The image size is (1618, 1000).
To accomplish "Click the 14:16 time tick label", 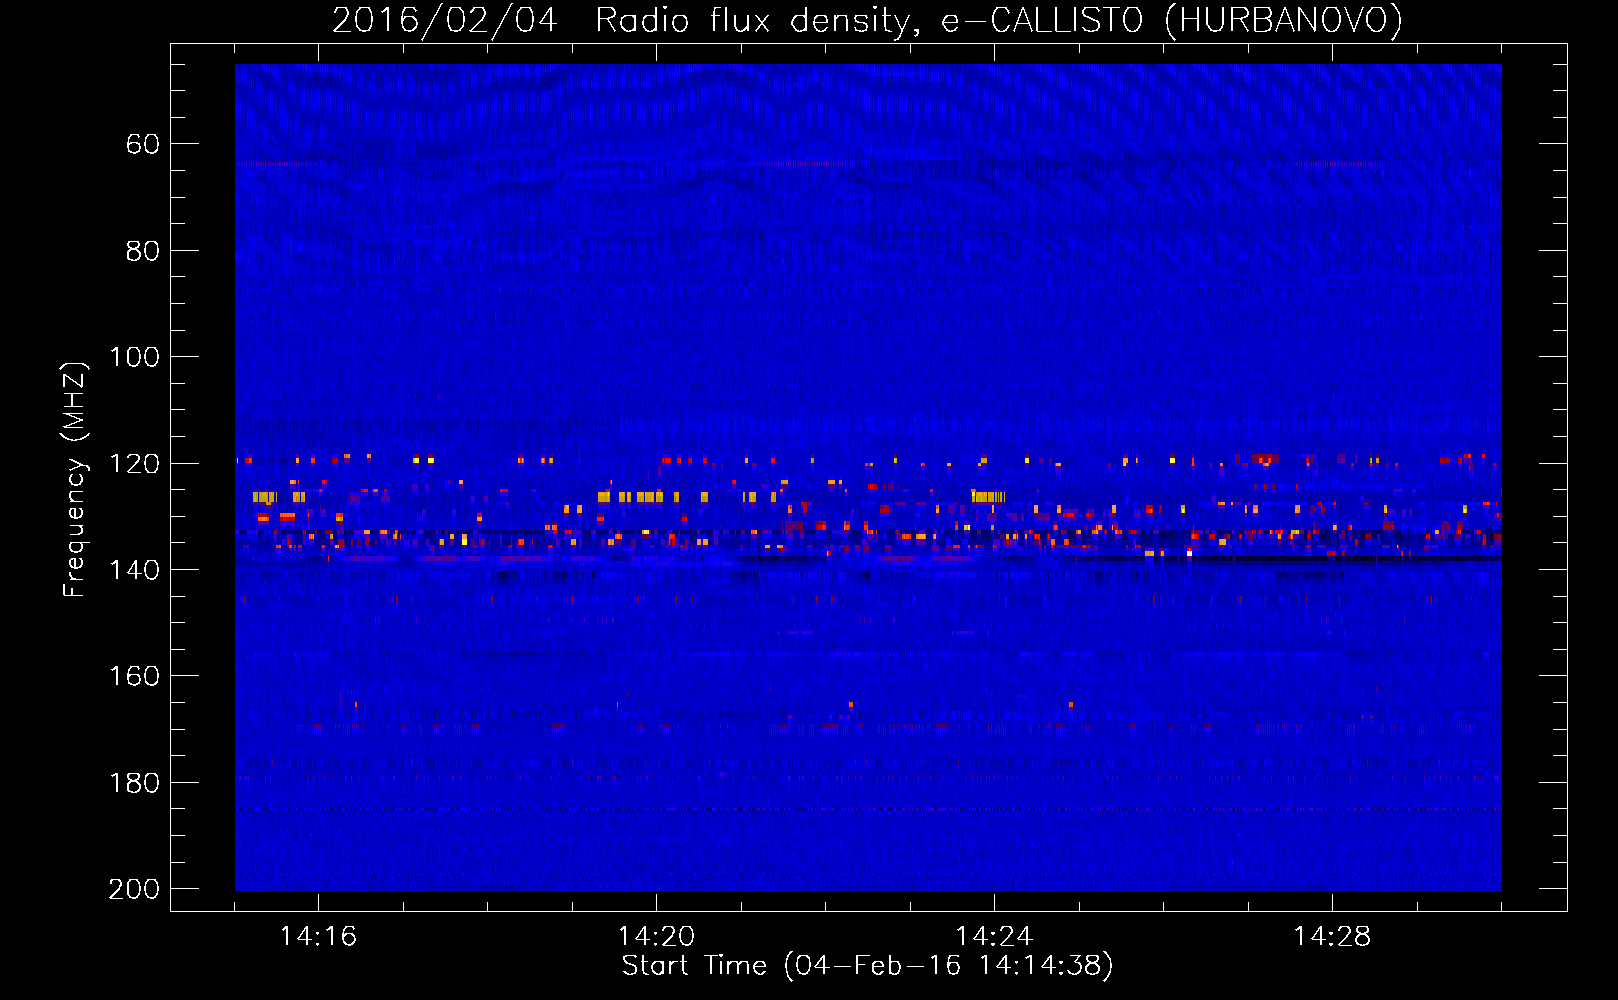I will (318, 937).
